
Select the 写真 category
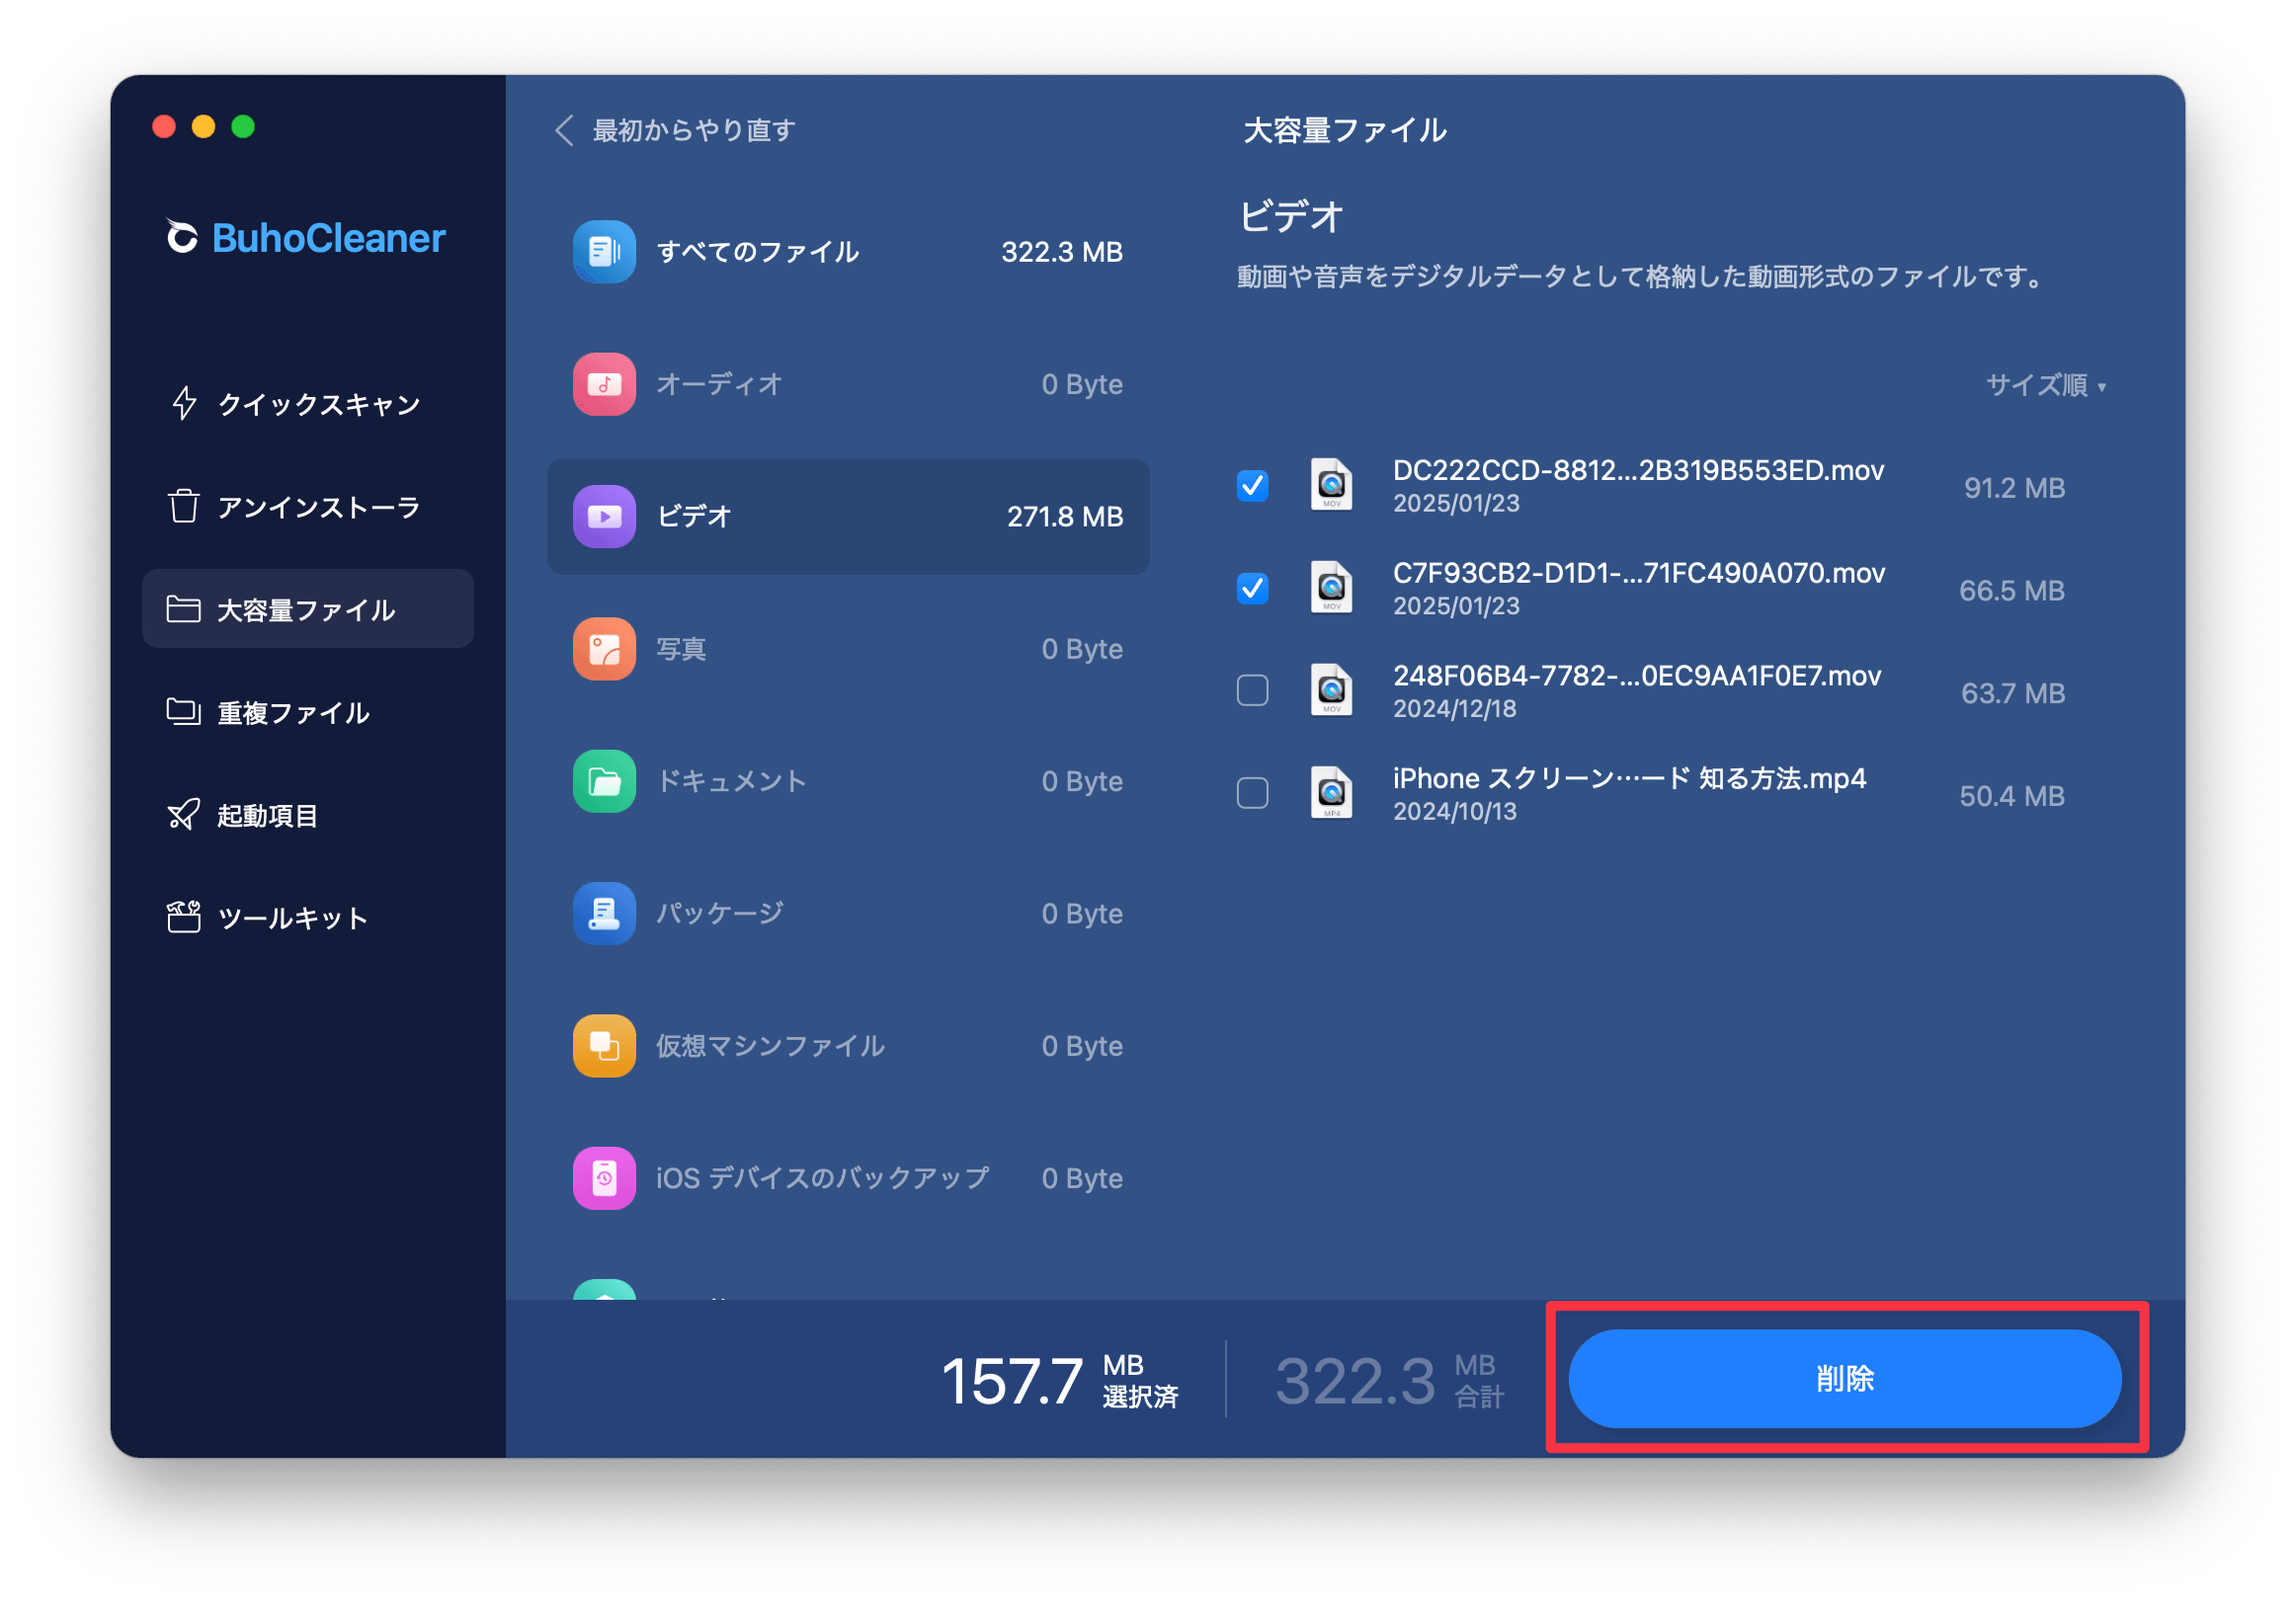tap(848, 649)
